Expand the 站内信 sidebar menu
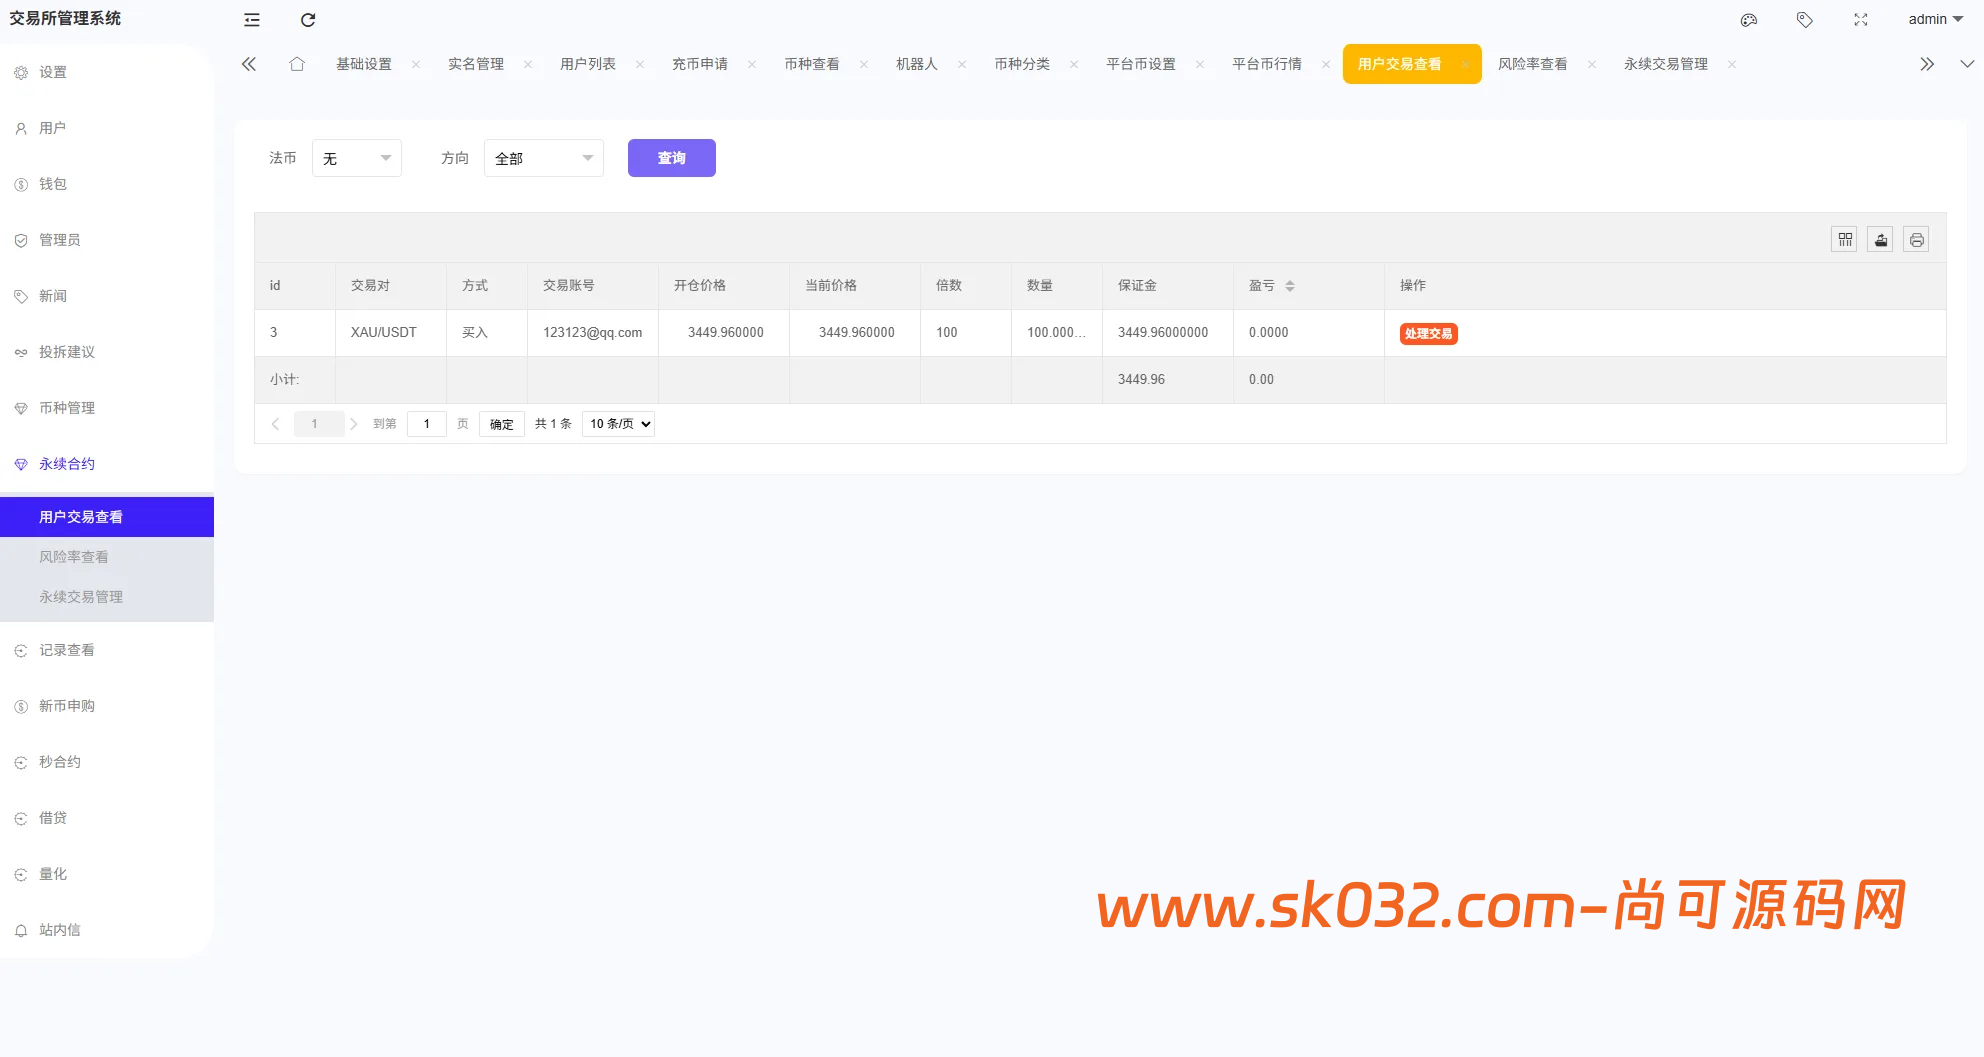The width and height of the screenshot is (1984, 1057). pos(107,930)
